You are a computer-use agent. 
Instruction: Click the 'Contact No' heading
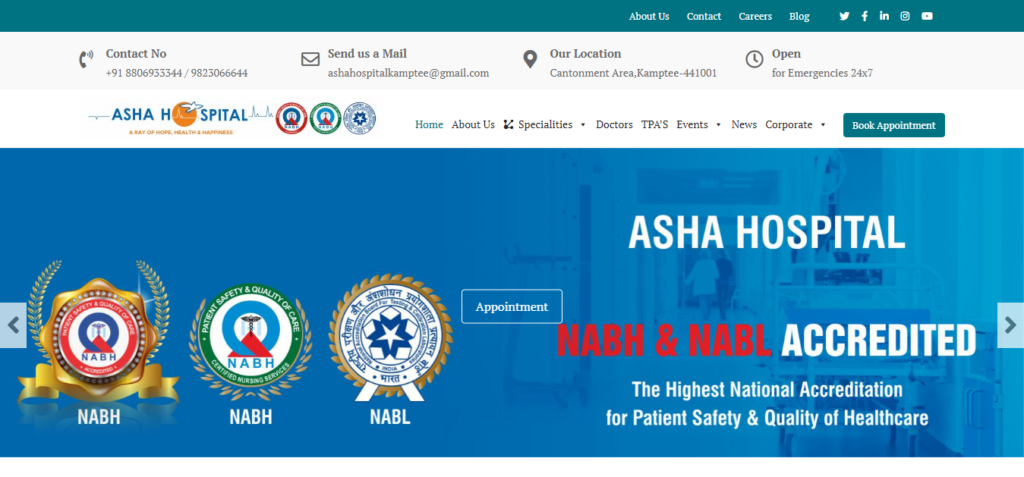136,54
